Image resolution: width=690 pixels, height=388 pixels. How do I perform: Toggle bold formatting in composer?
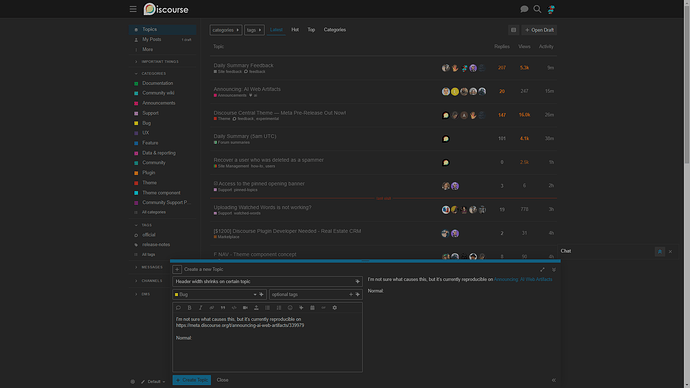[x=190, y=307]
